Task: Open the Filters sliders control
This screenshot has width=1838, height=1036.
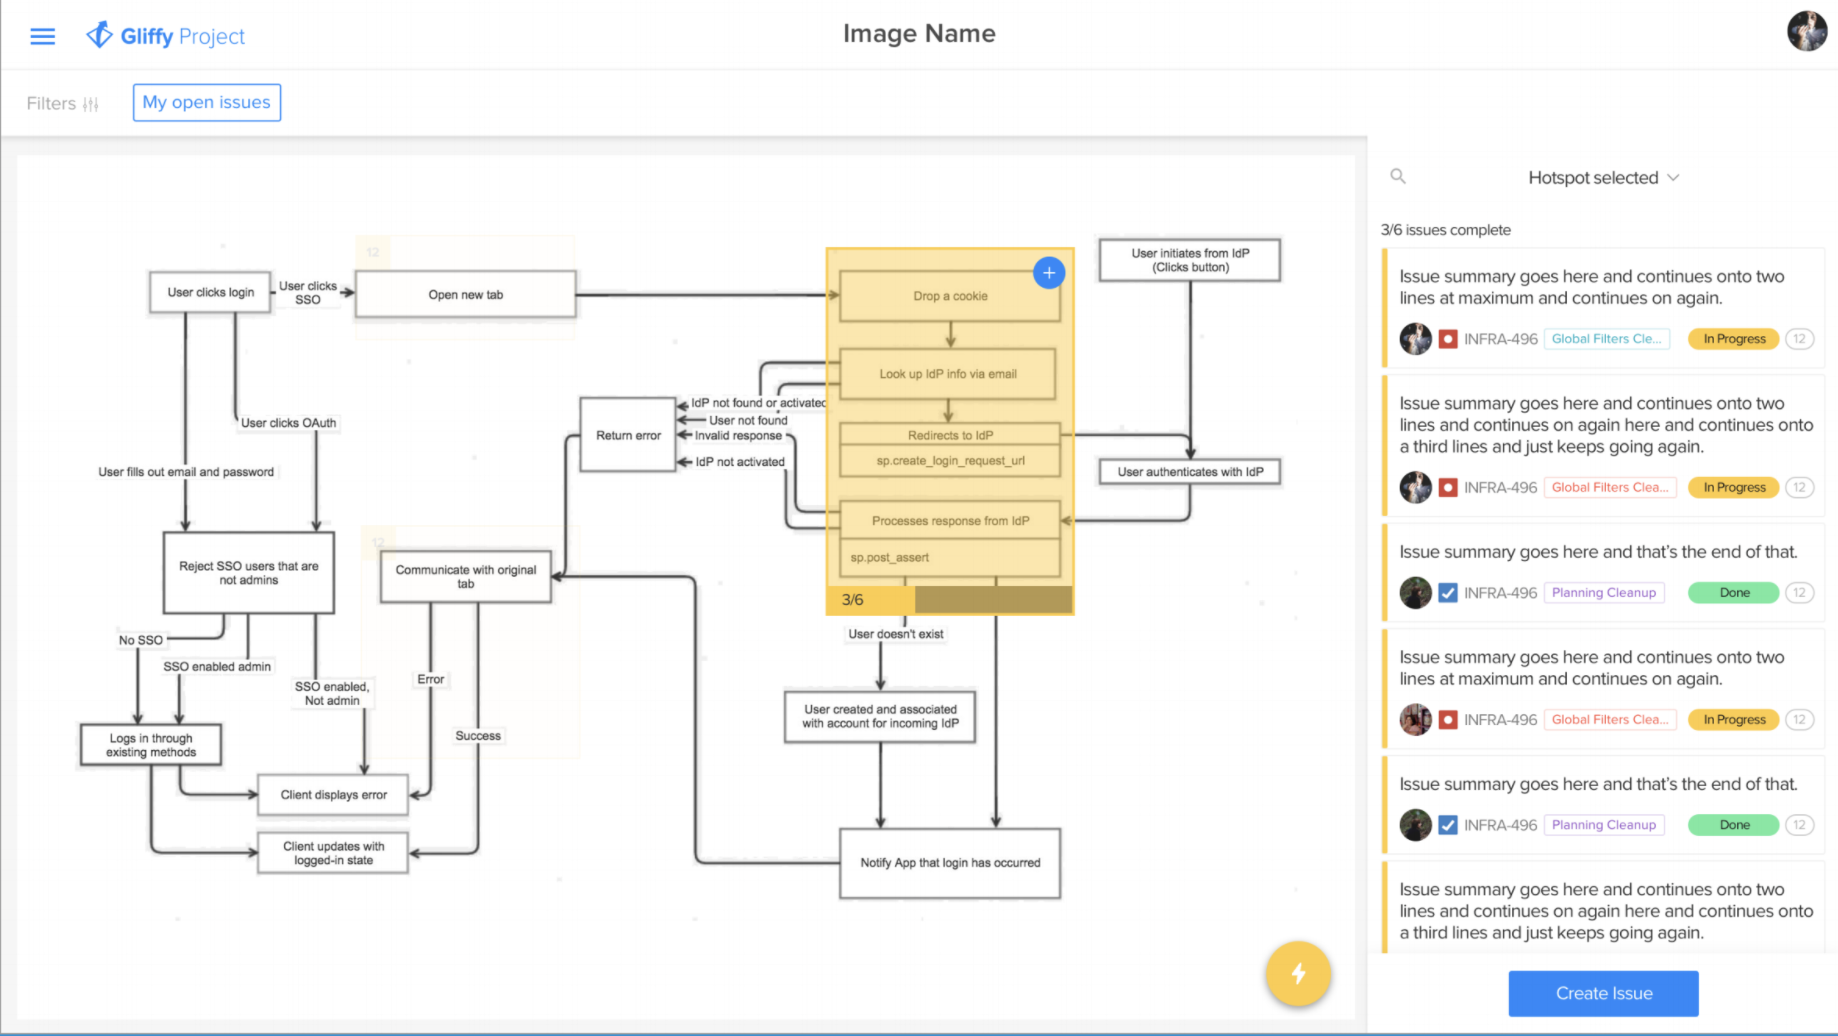Action: click(x=63, y=103)
